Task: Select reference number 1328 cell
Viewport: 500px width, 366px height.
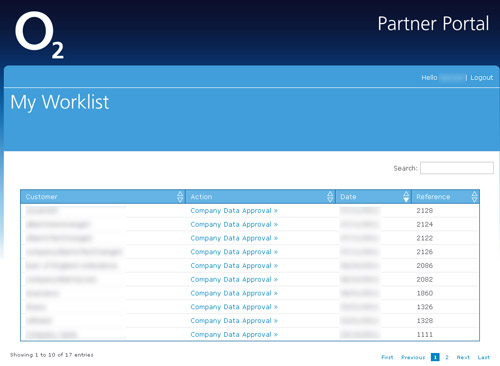Action: [x=425, y=321]
